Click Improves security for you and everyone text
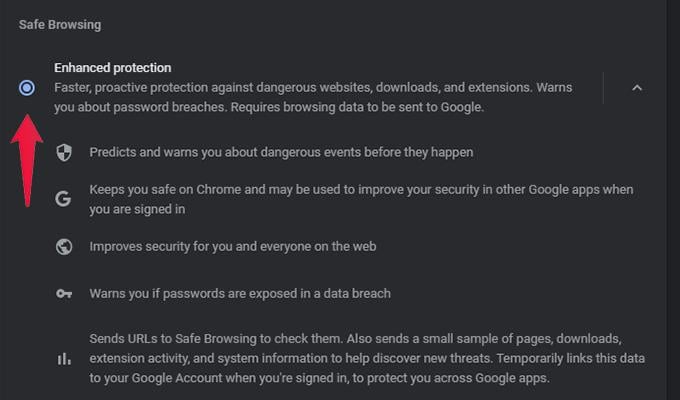Viewport: 680px width, 400px height. [232, 246]
